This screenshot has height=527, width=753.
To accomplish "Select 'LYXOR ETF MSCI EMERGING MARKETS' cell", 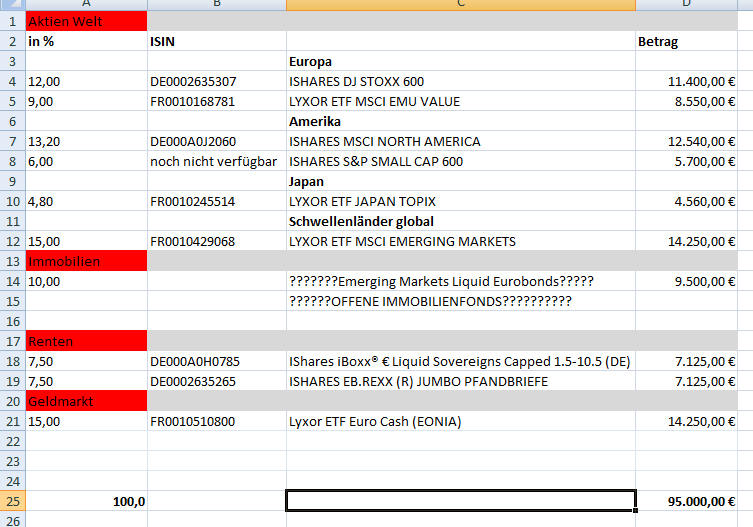I will click(461, 241).
